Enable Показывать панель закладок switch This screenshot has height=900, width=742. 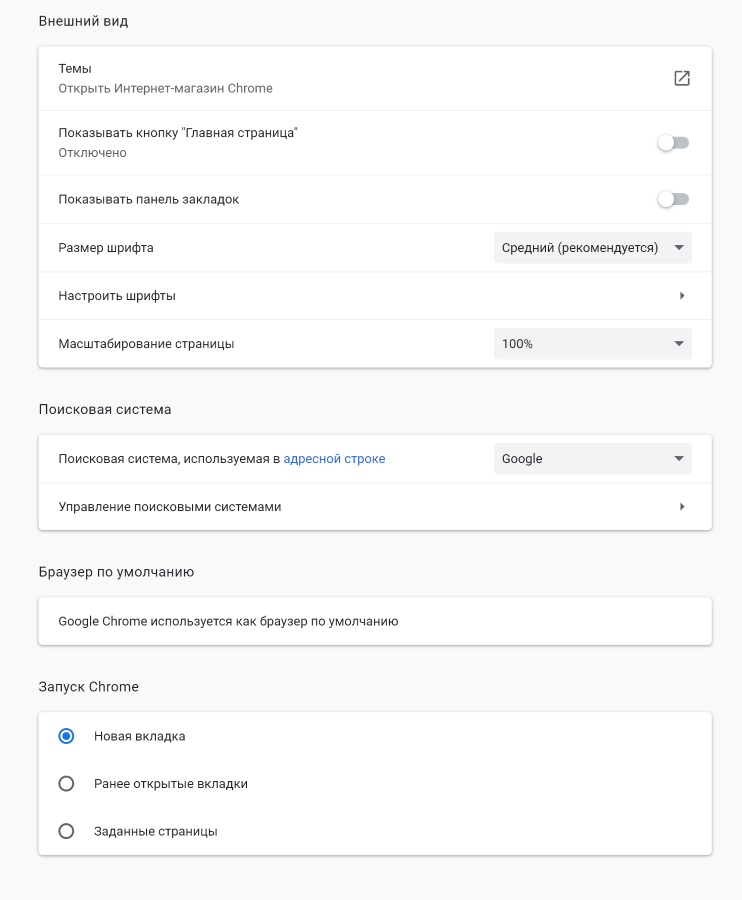[673, 199]
